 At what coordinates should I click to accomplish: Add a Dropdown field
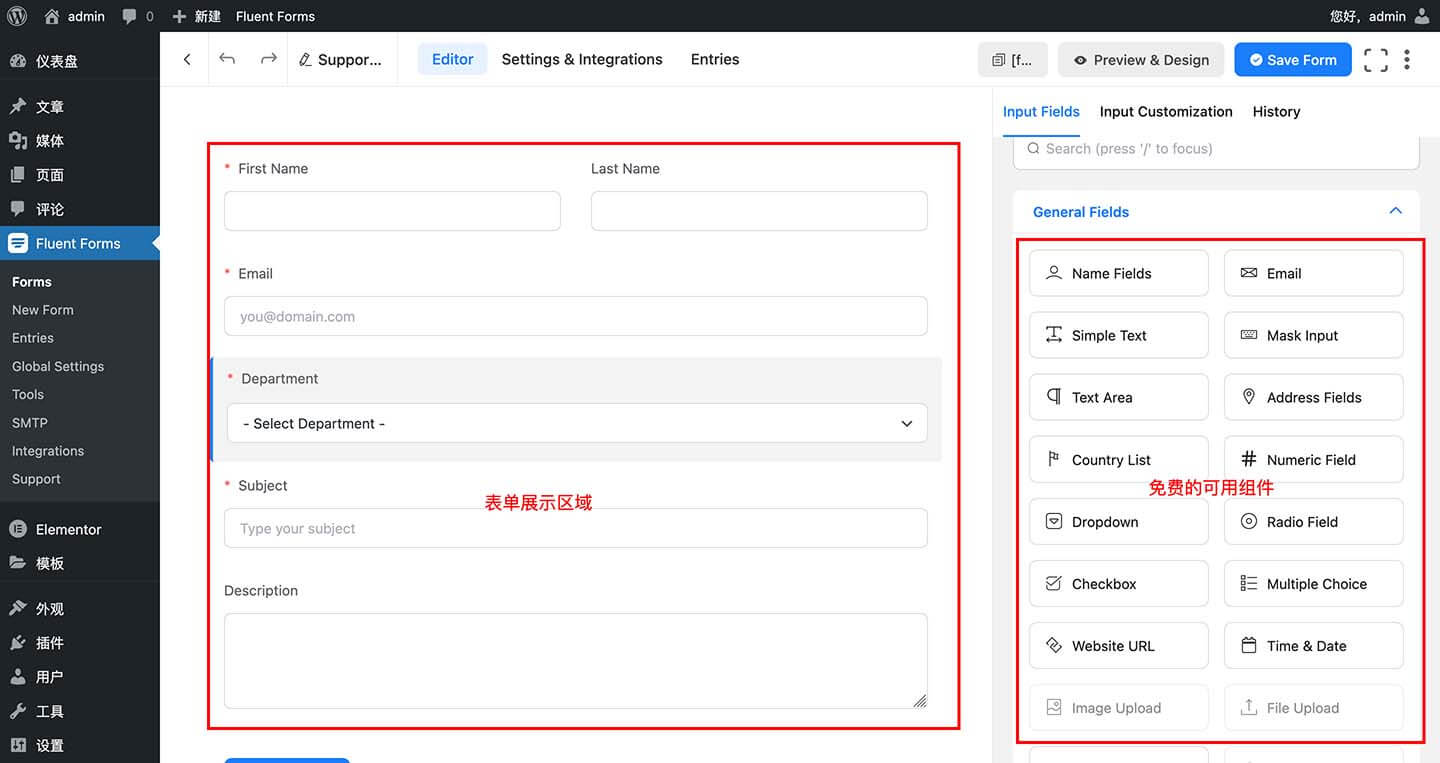1119,521
